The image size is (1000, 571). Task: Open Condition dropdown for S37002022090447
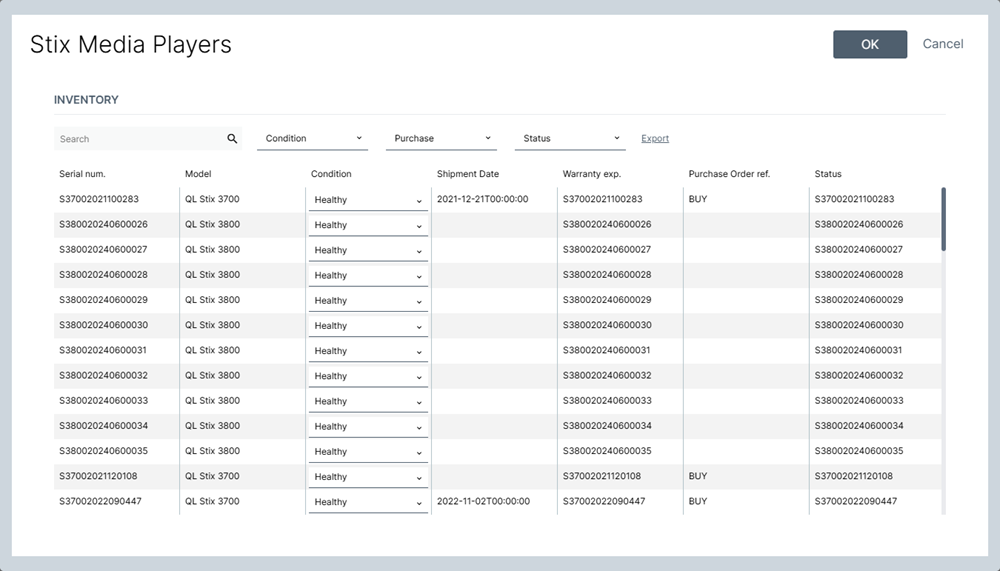(368, 502)
